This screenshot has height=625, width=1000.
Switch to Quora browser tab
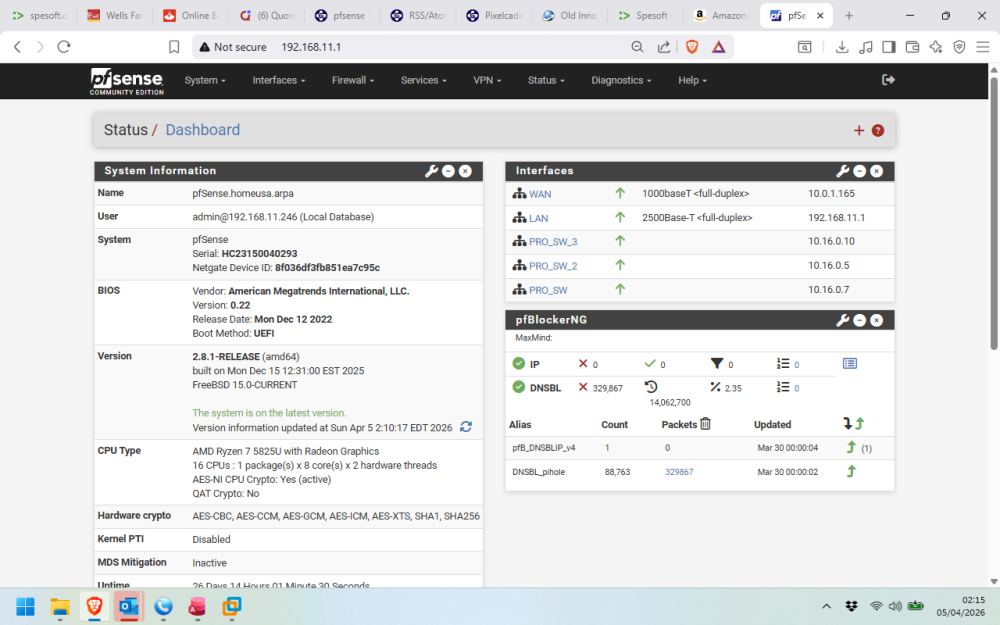pyautogui.click(x=267, y=15)
